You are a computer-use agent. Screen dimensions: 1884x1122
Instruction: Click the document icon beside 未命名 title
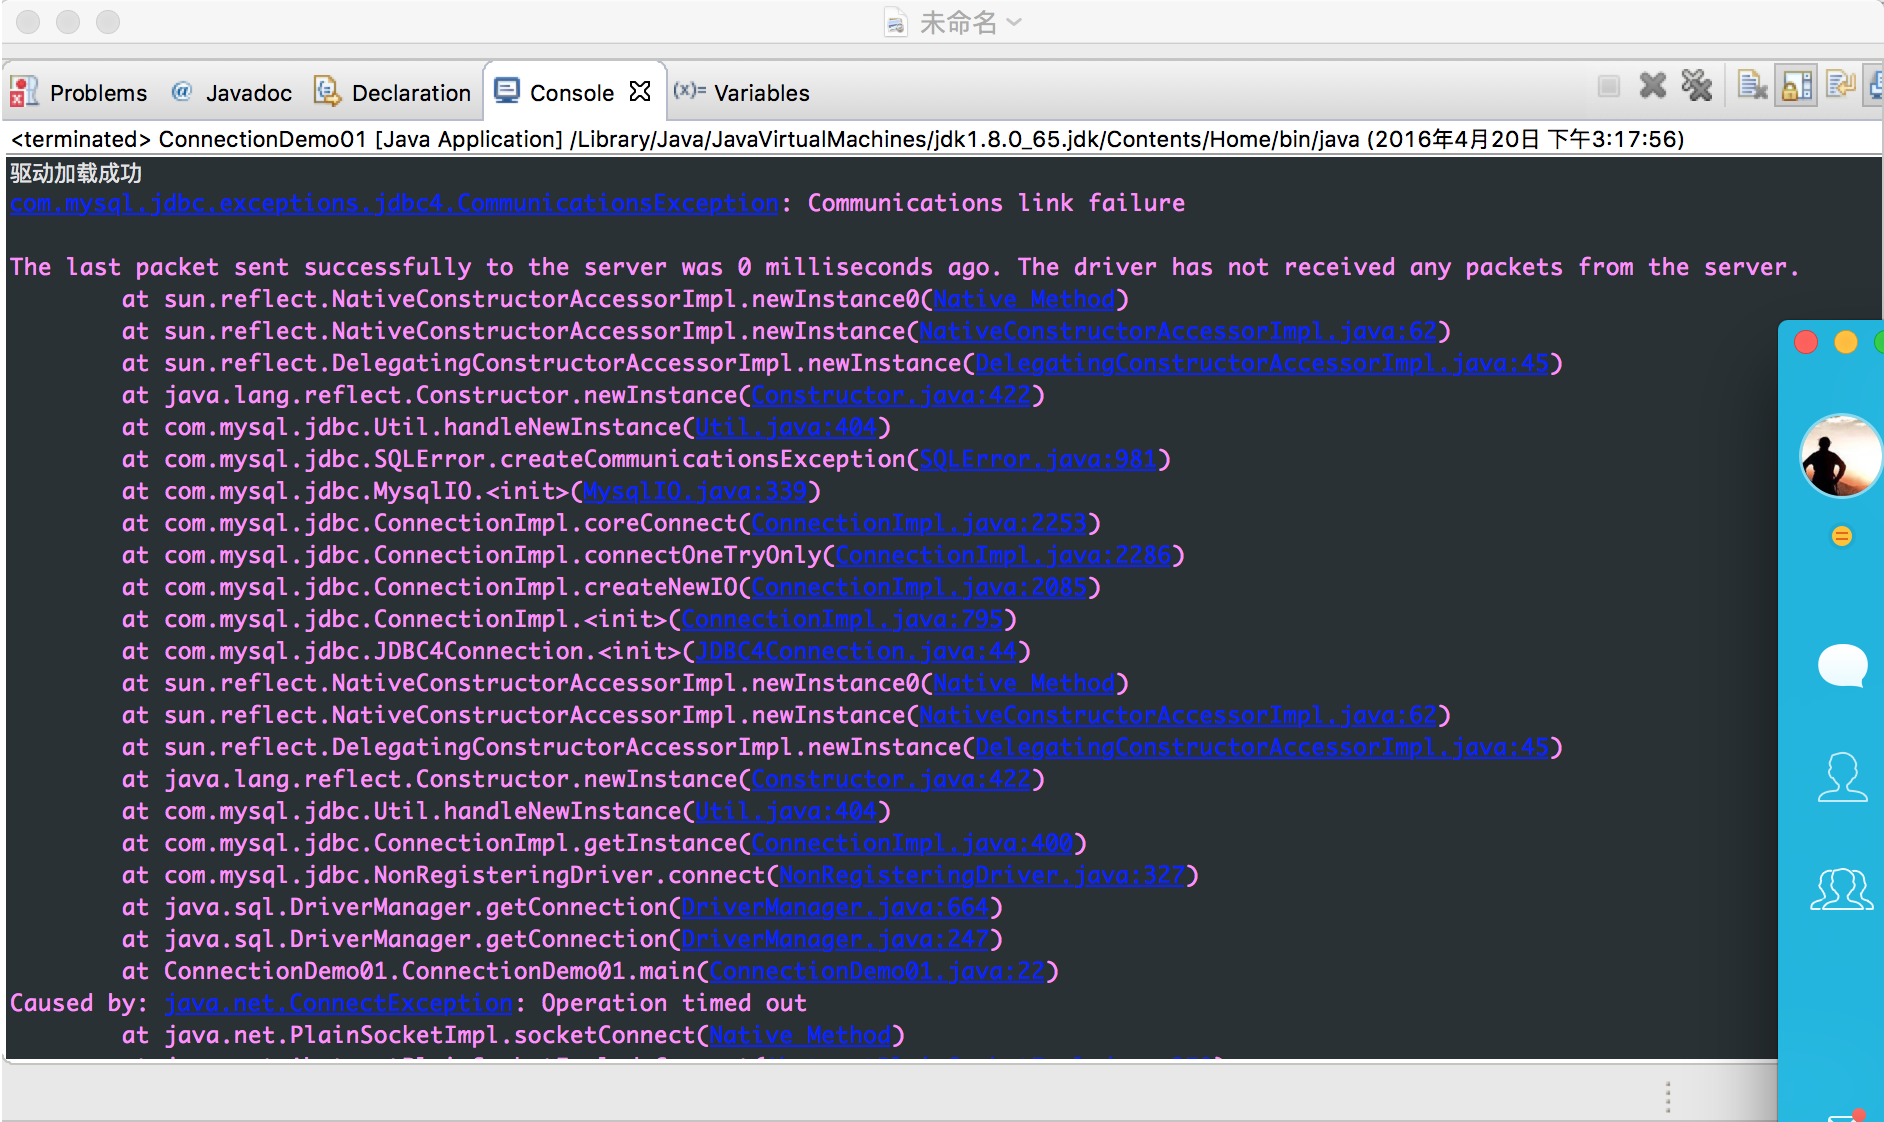[896, 22]
